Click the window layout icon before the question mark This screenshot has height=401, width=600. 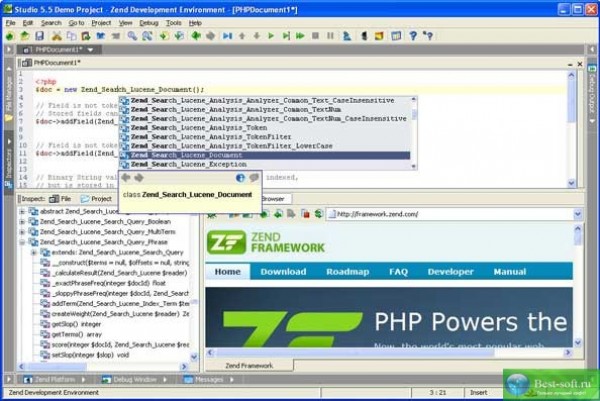tap(396, 36)
